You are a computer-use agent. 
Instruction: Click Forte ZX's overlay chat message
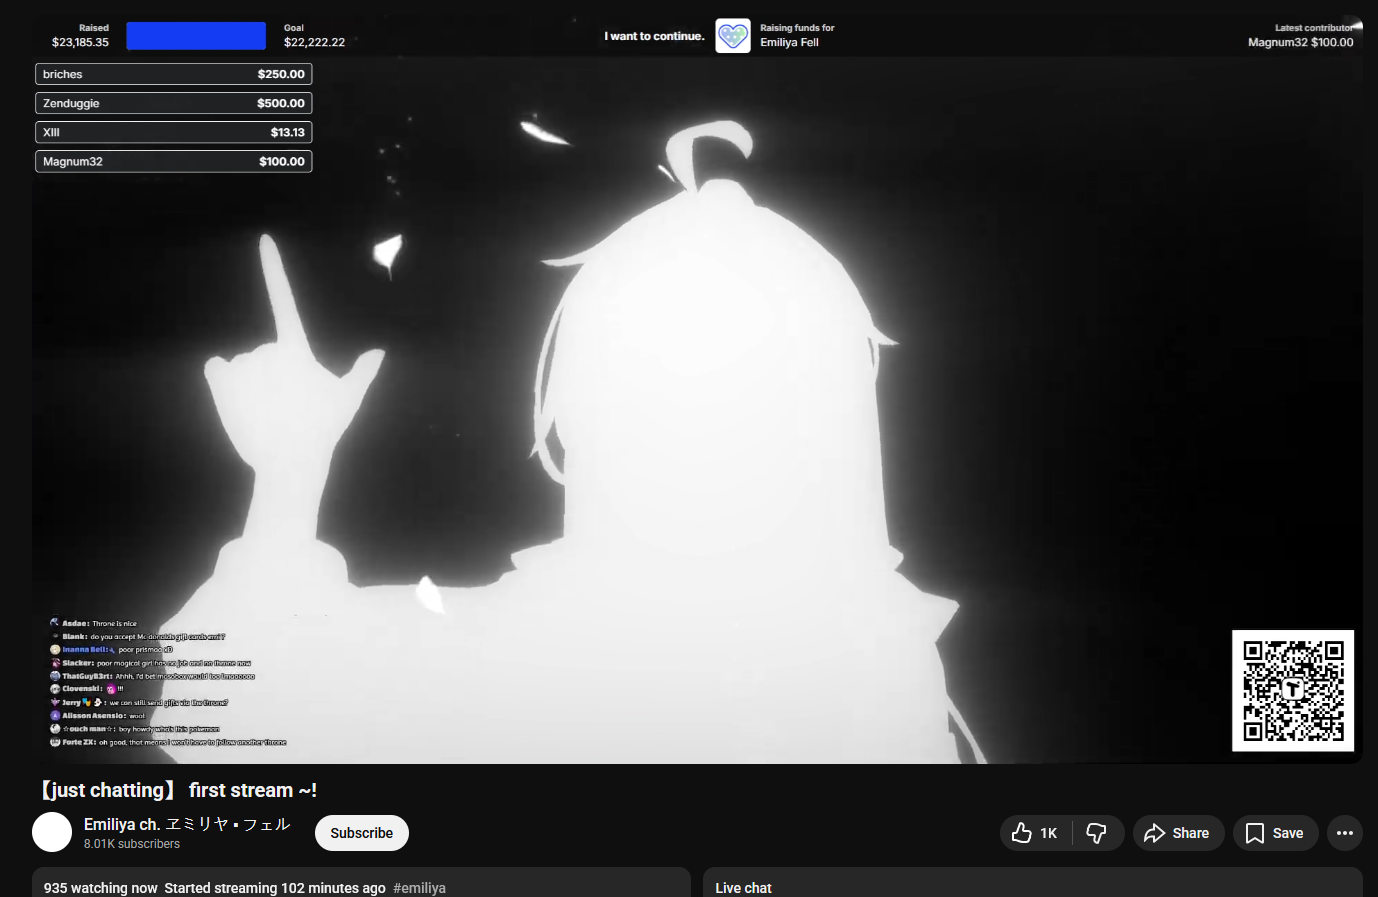click(x=168, y=742)
